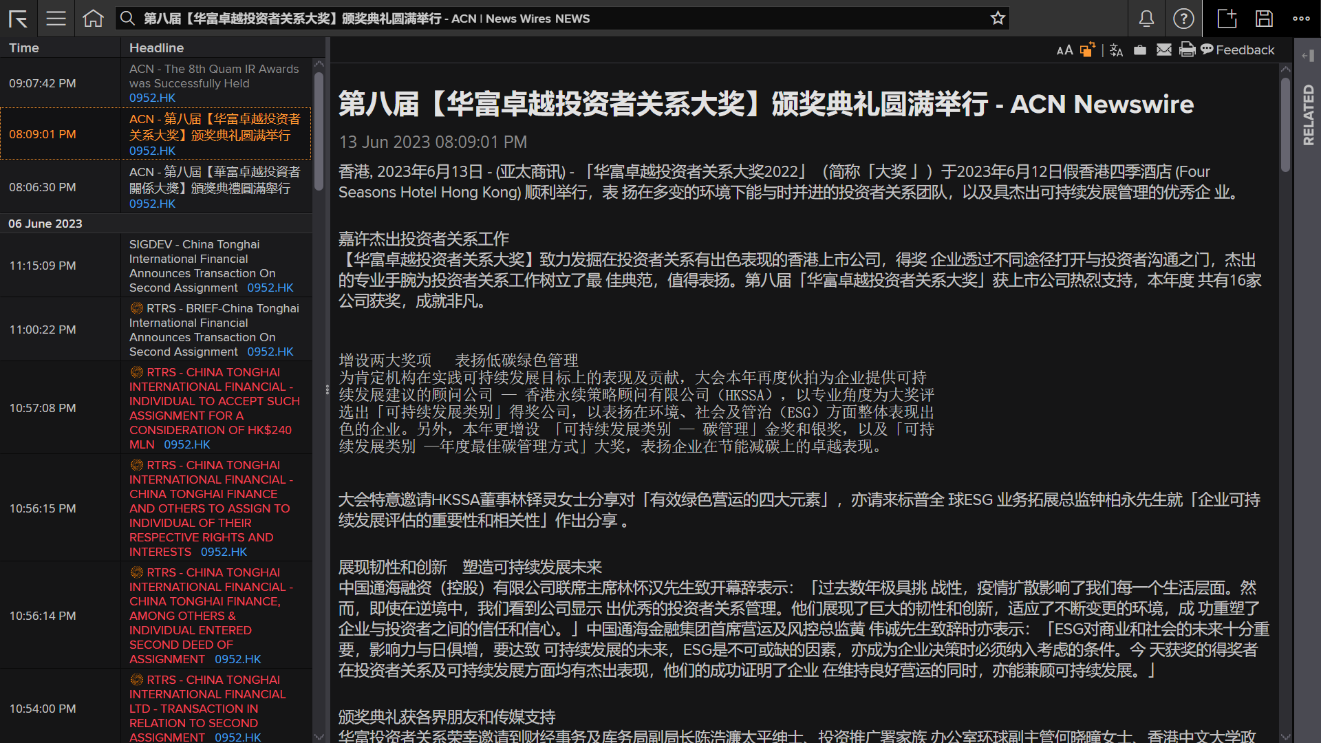The width and height of the screenshot is (1321, 743).
Task: Click the briefcase icon in article toolbar
Action: pos(1140,50)
